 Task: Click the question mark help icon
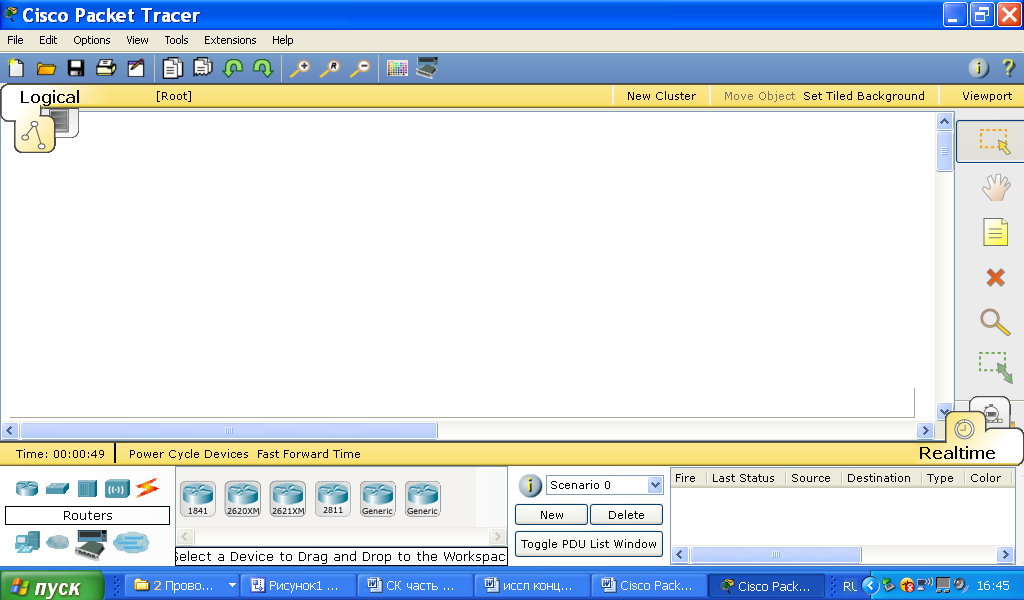[x=1008, y=68]
